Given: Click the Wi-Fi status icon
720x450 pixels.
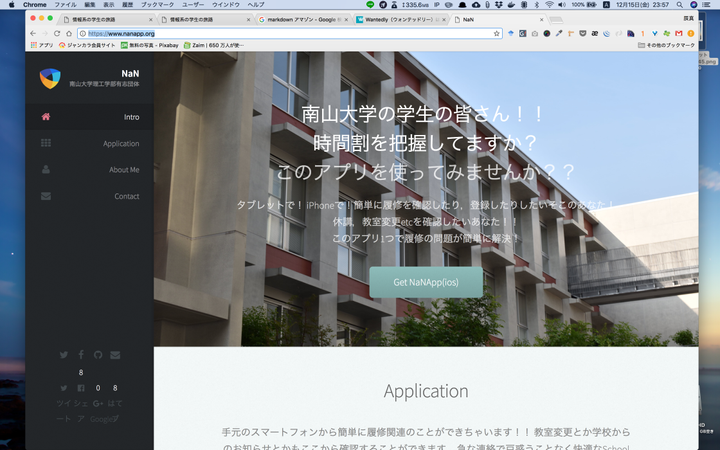Looking at the screenshot, I should 549,5.
